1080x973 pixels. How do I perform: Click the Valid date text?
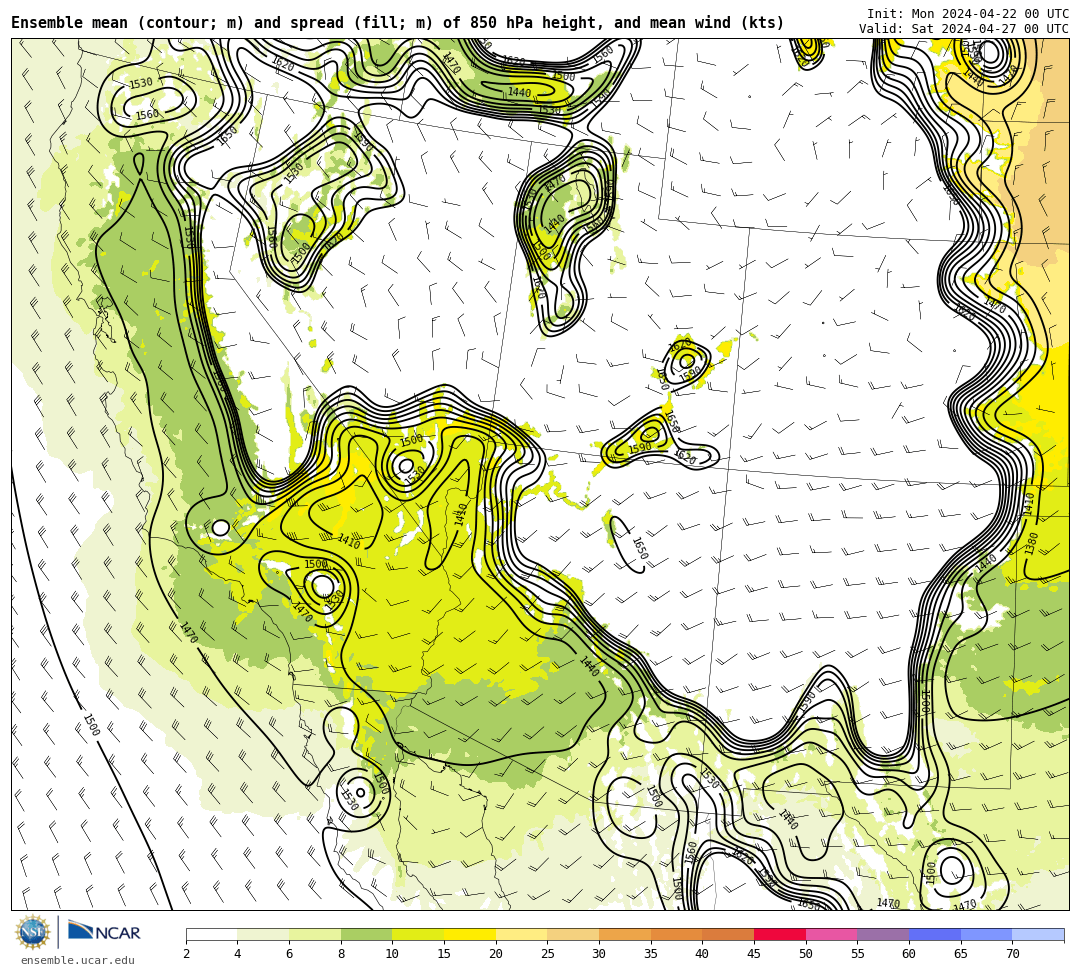point(964,28)
